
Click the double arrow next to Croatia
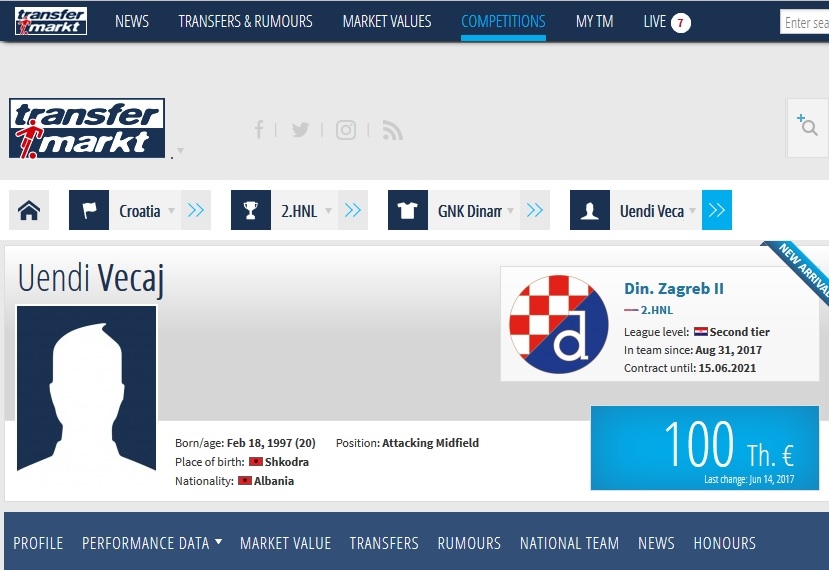click(196, 210)
